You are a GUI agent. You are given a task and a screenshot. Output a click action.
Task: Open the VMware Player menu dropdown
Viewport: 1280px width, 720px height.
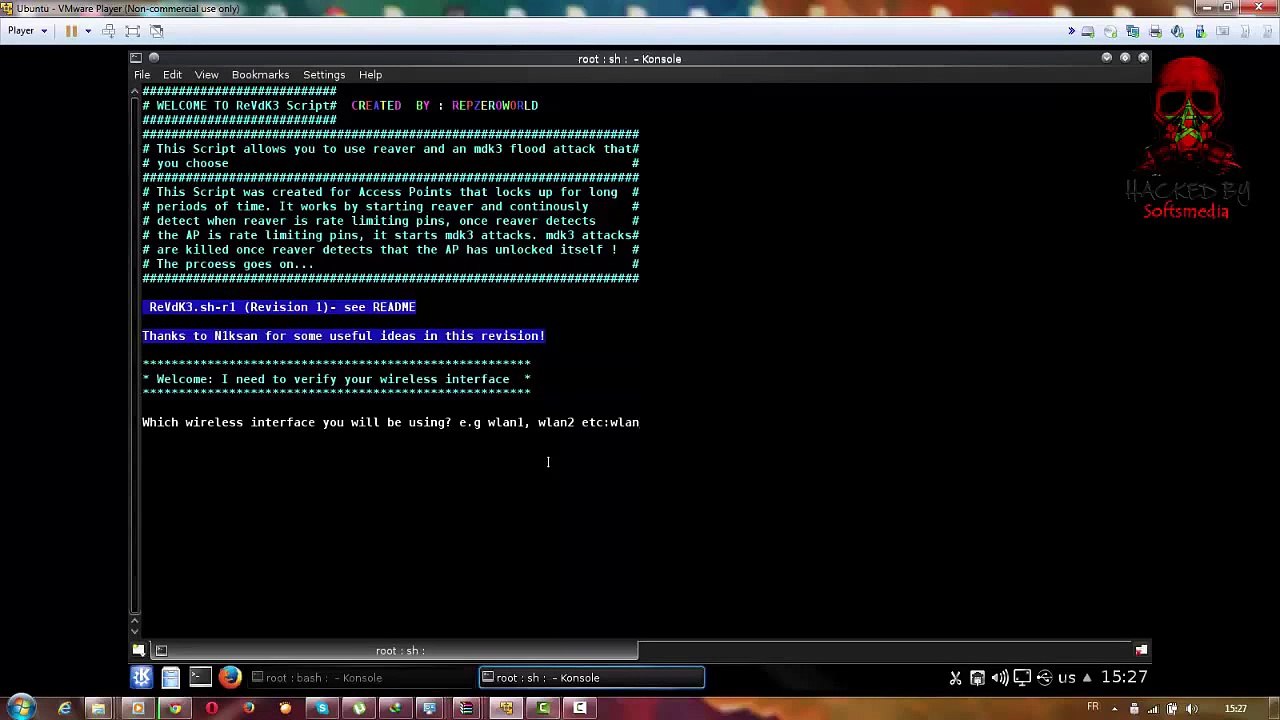click(x=27, y=31)
